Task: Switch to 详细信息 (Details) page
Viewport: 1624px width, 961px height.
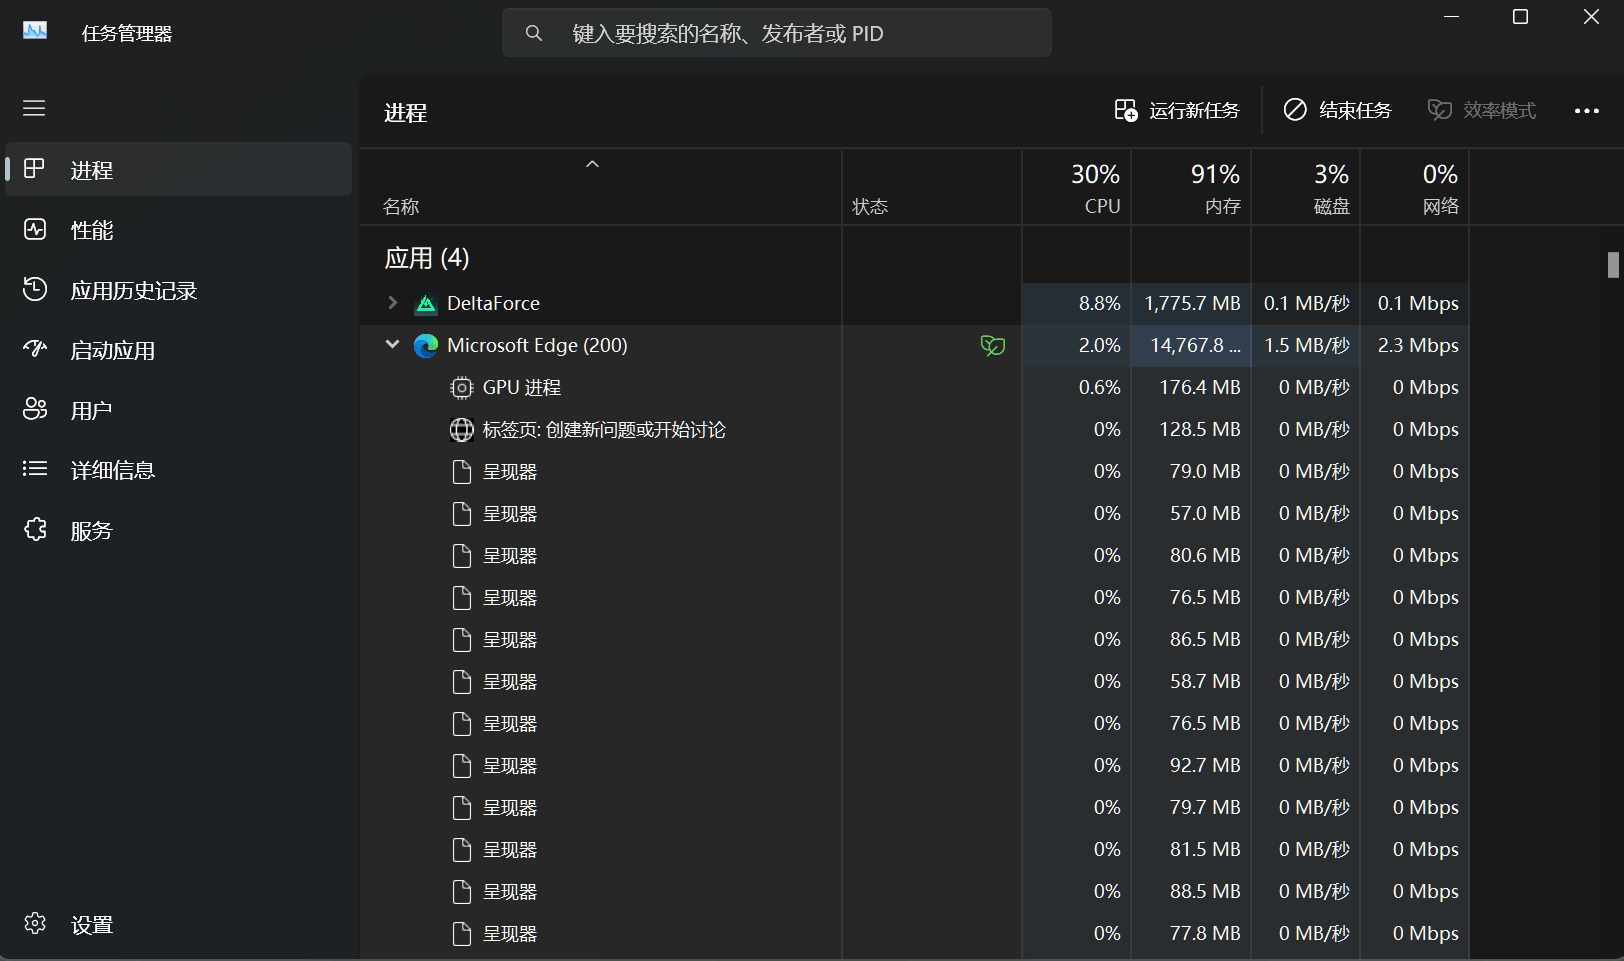Action: (x=179, y=470)
